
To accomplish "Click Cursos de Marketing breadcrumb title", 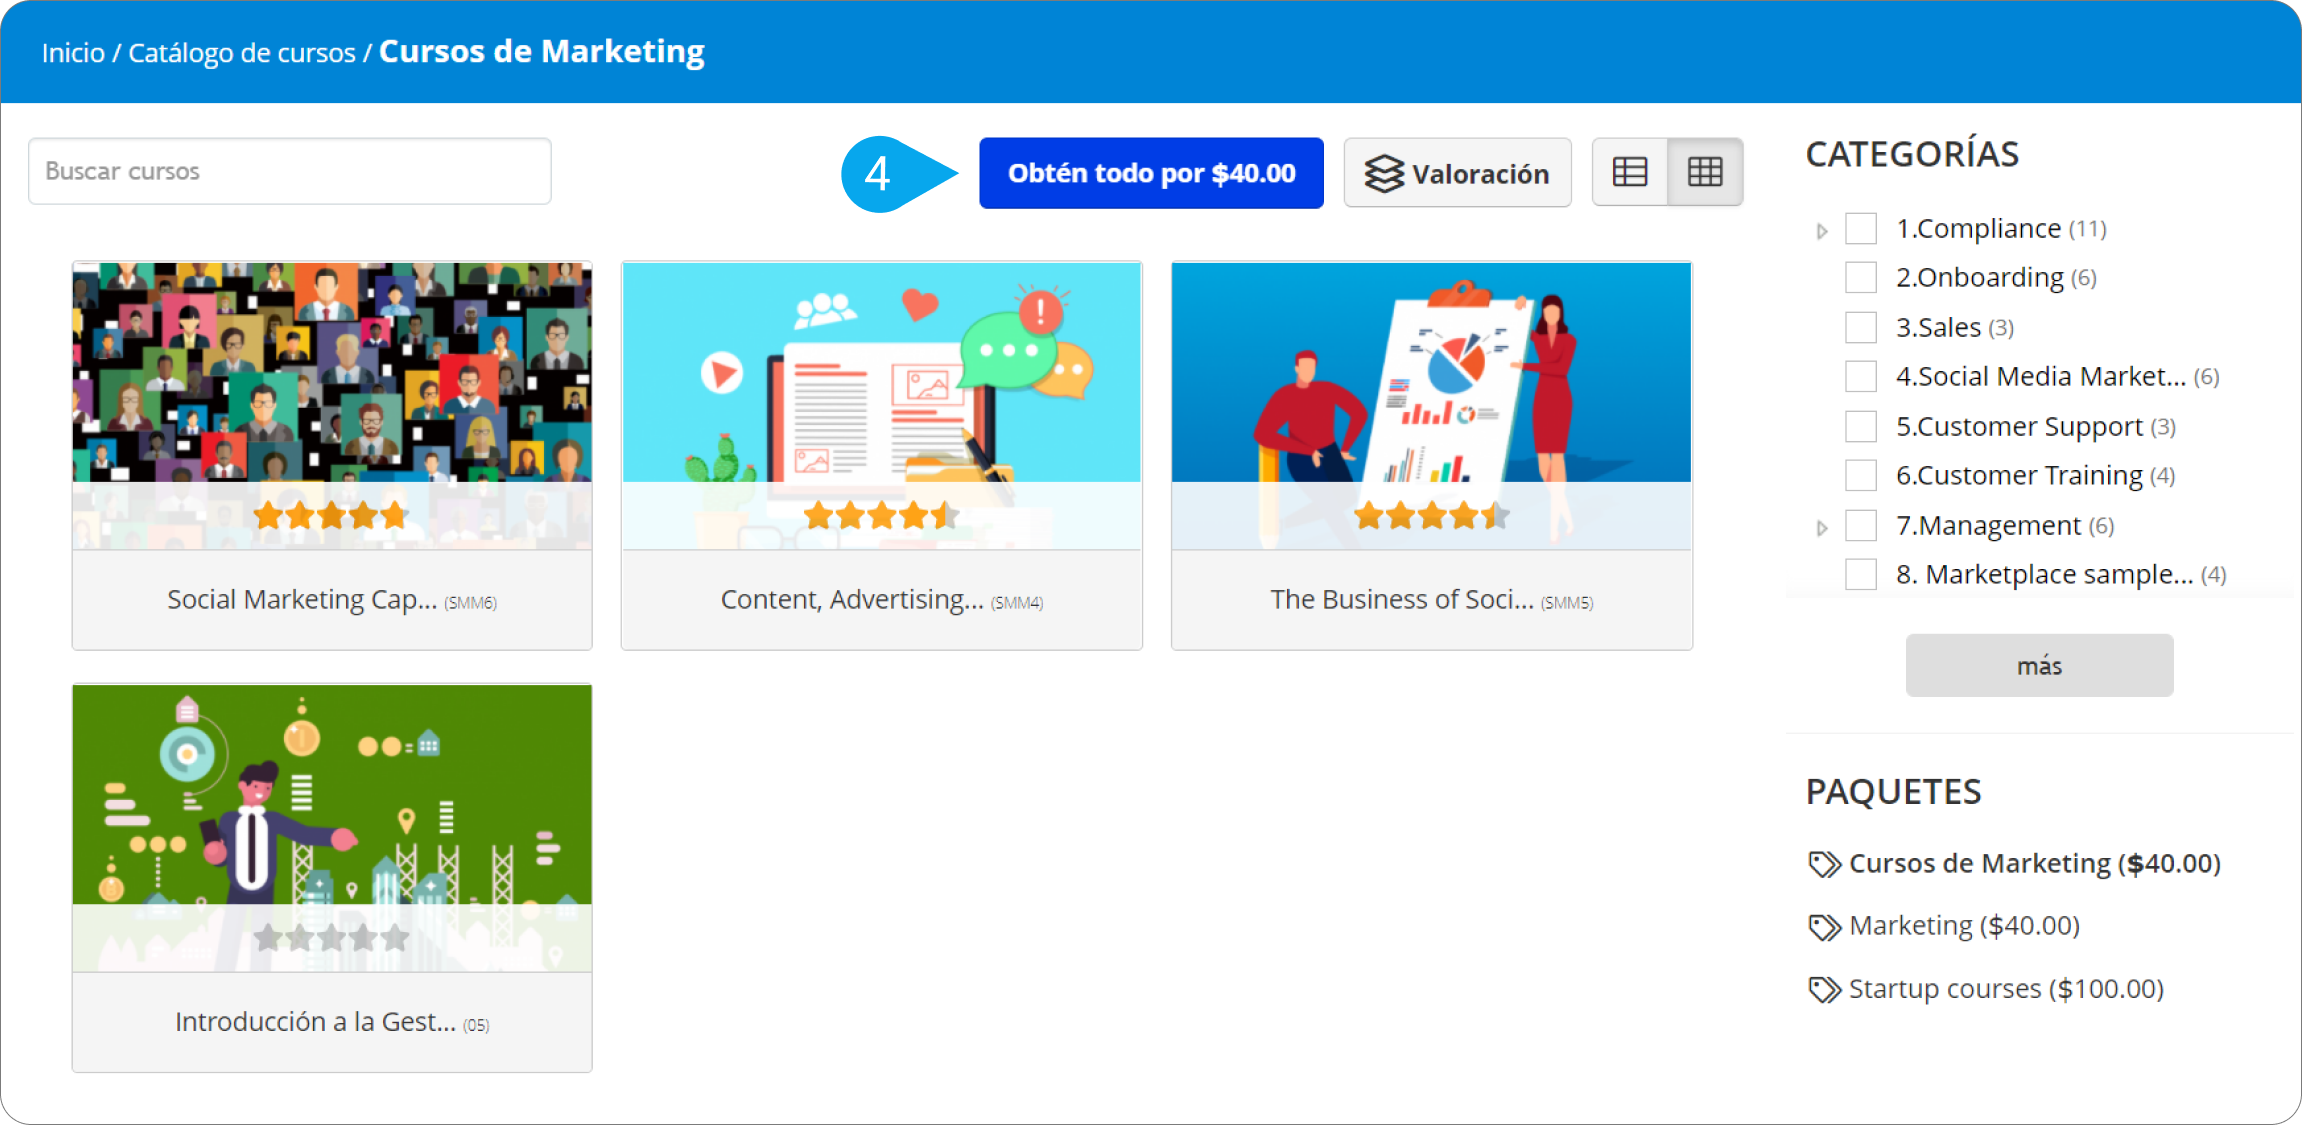I will click(542, 51).
